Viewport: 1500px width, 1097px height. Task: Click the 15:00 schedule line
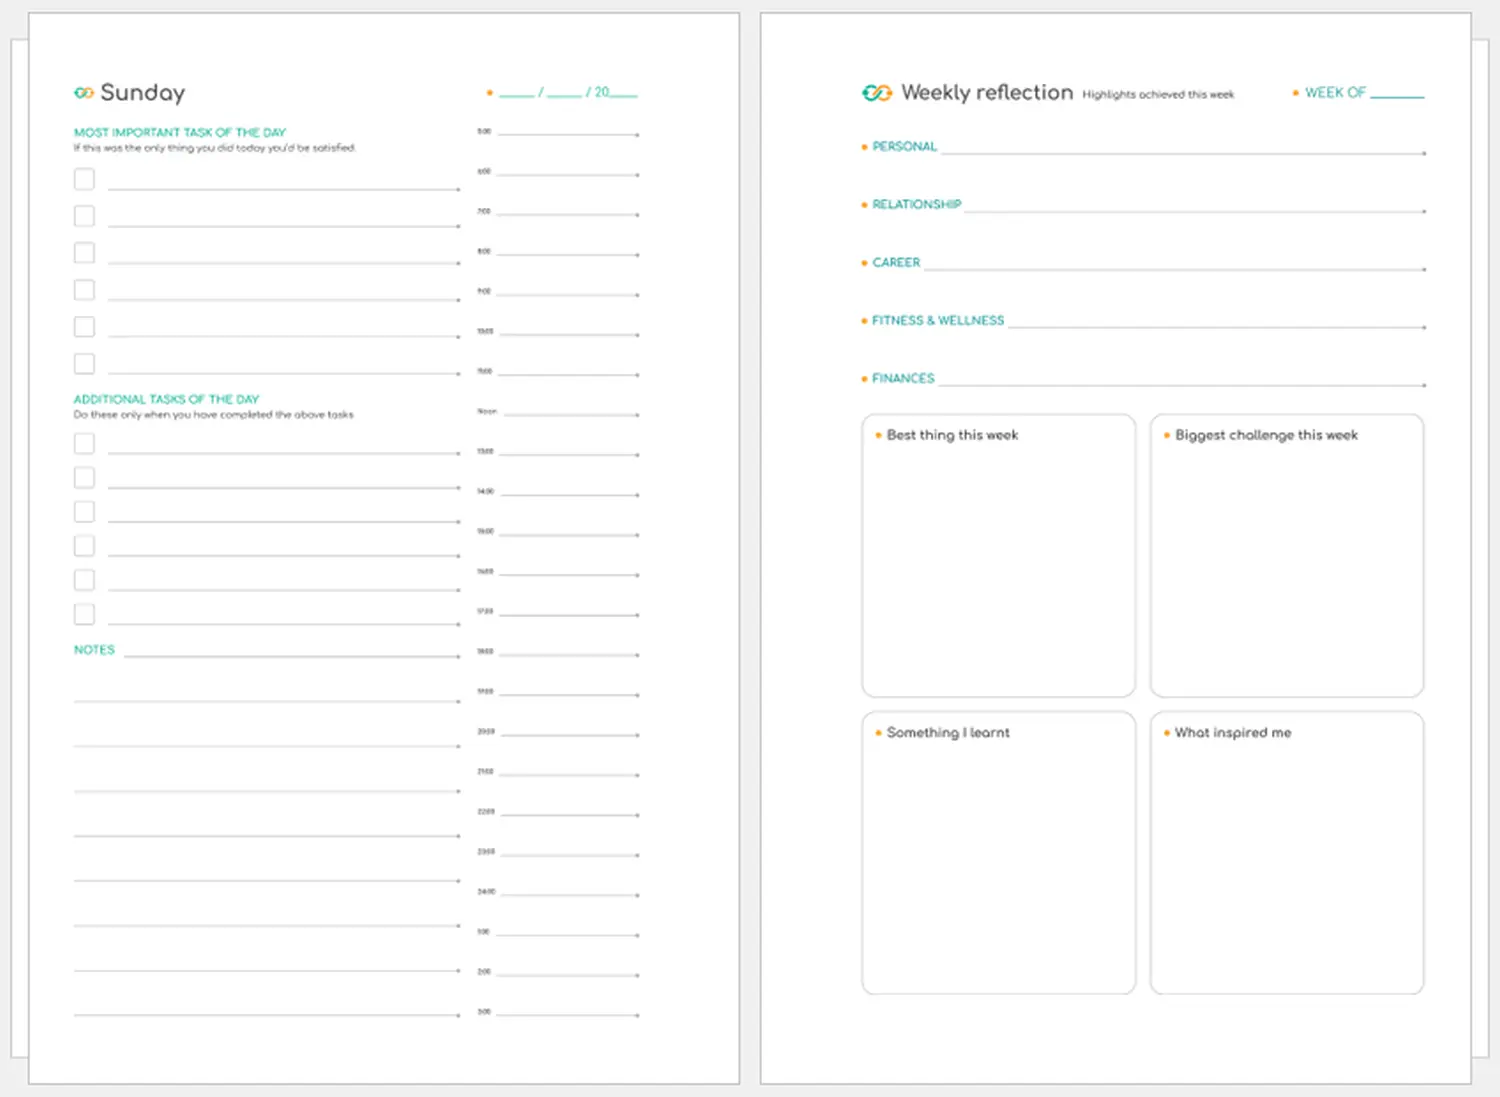click(568, 534)
